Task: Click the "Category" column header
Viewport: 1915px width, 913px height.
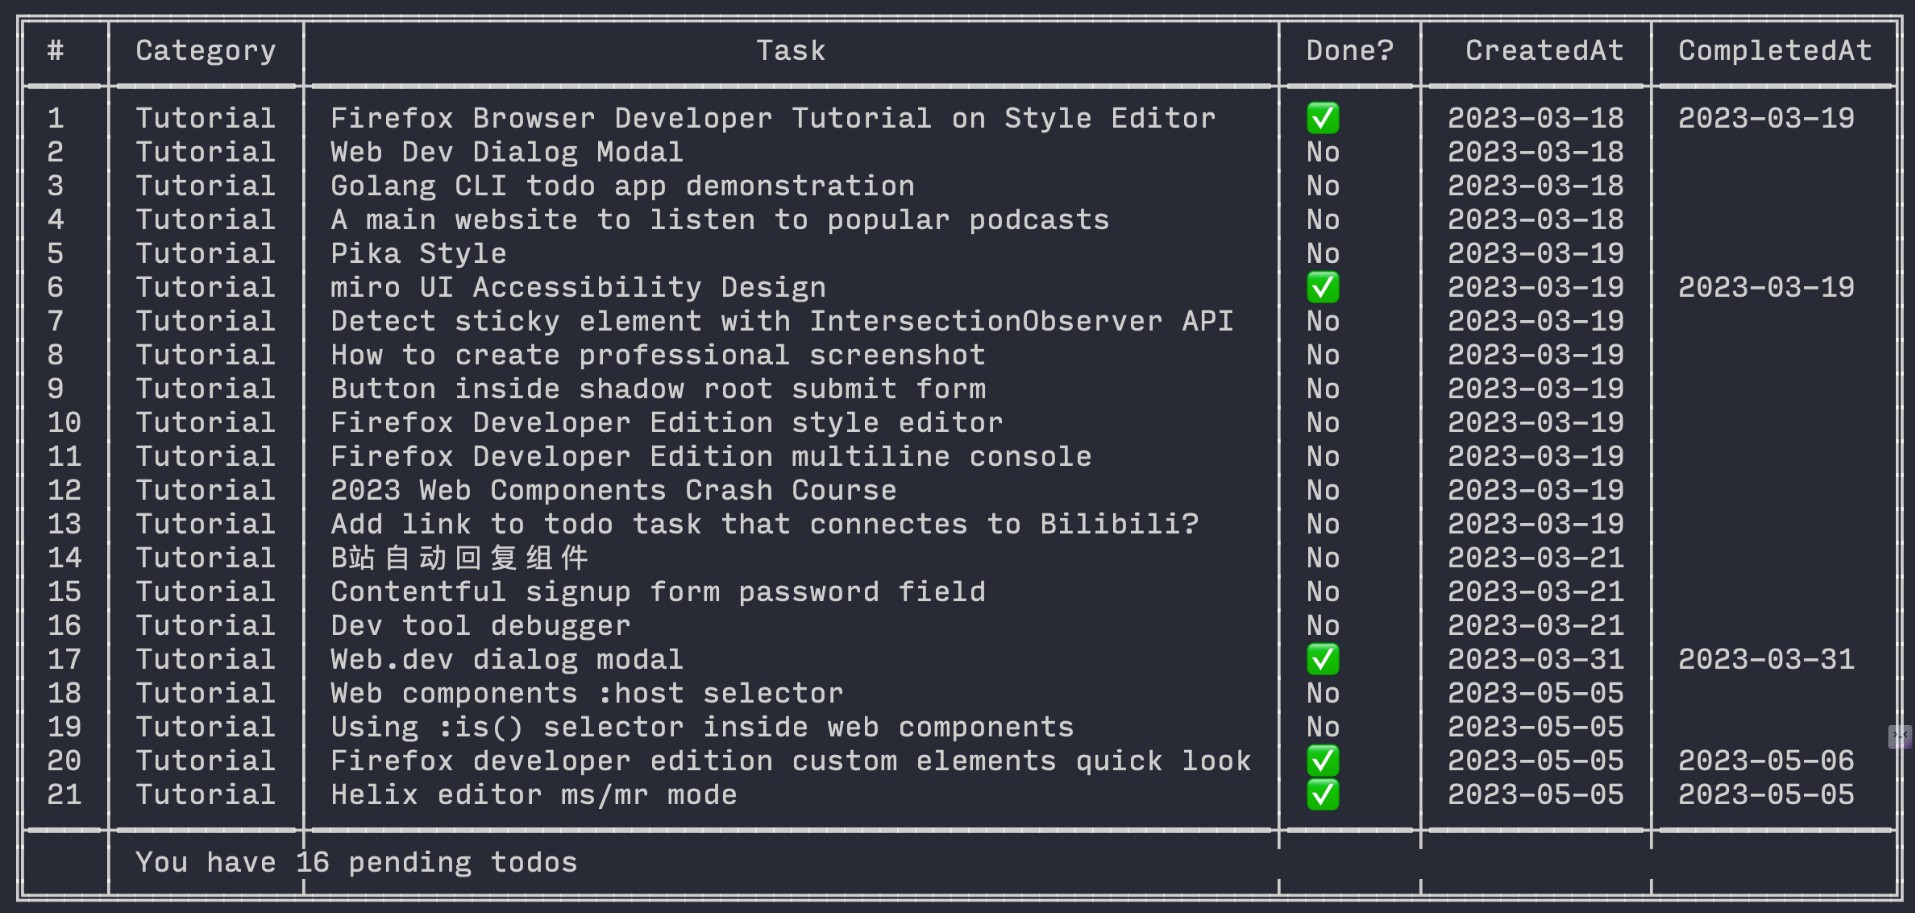Action: coord(206,51)
